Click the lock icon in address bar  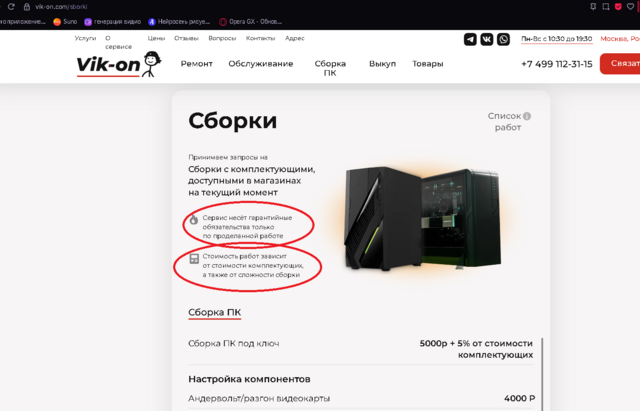27,7
